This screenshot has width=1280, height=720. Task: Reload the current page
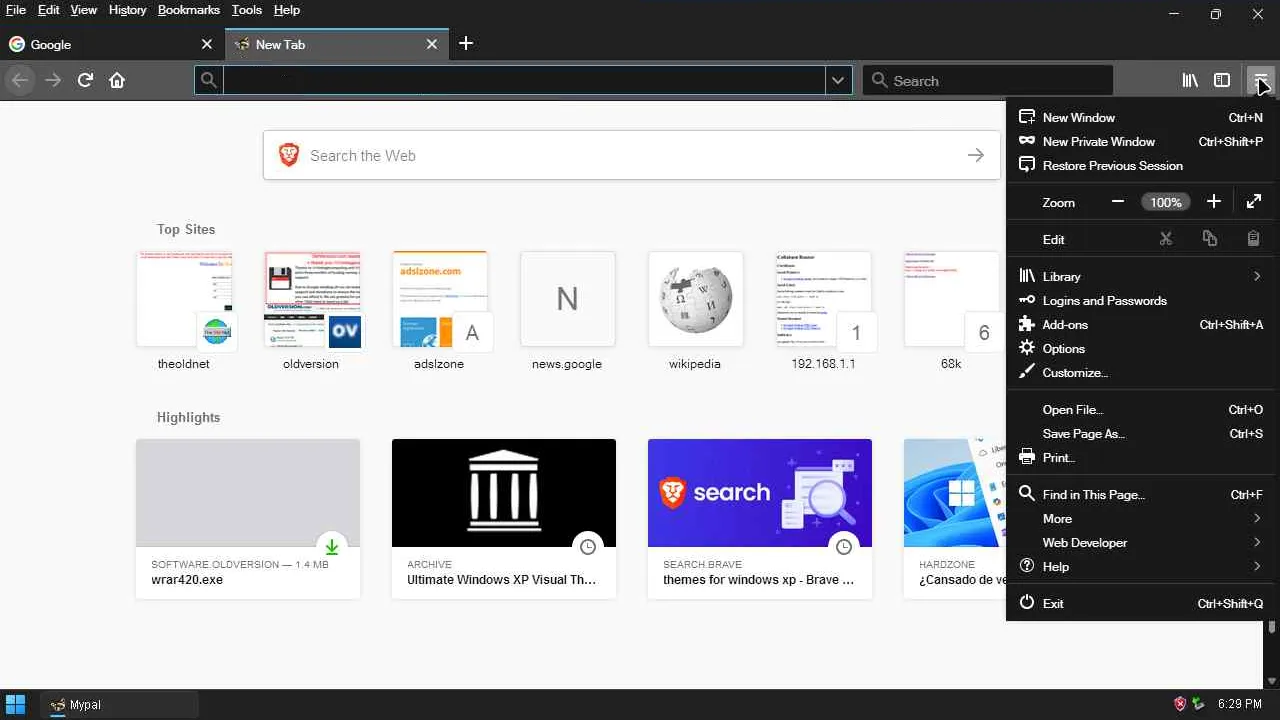[x=85, y=80]
